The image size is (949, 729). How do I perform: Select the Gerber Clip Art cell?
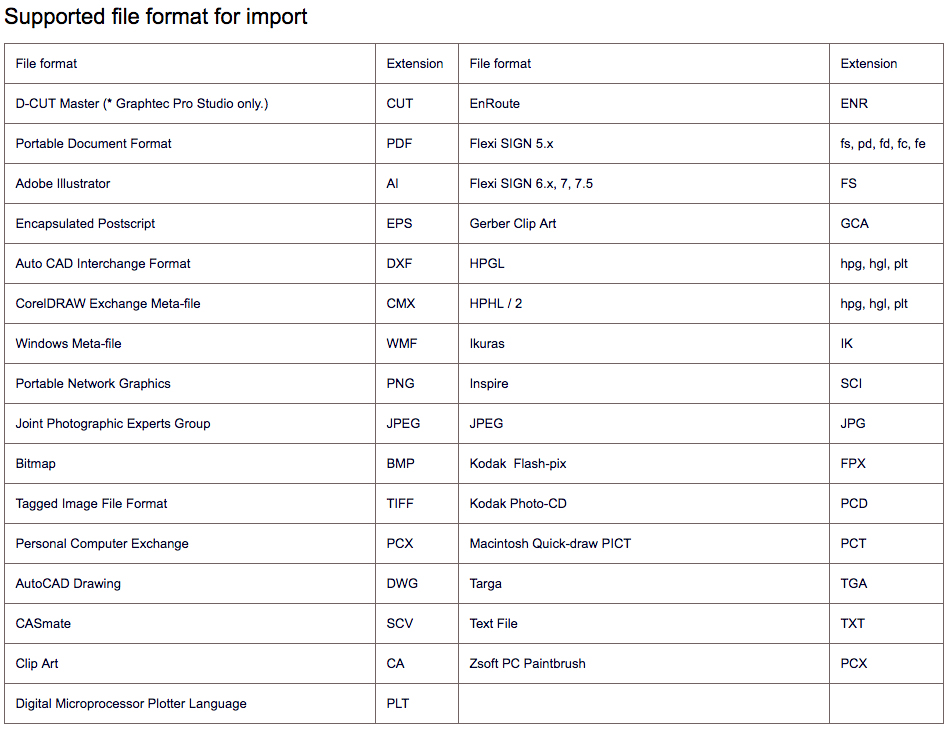[513, 224]
